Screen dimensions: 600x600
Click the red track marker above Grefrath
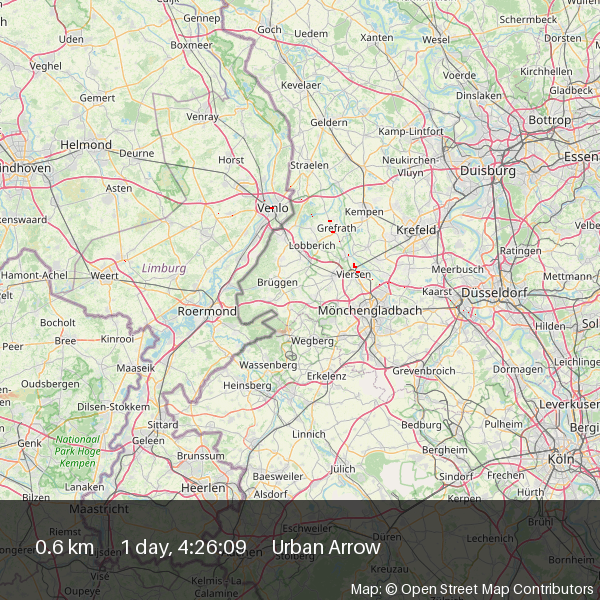pos(329,219)
